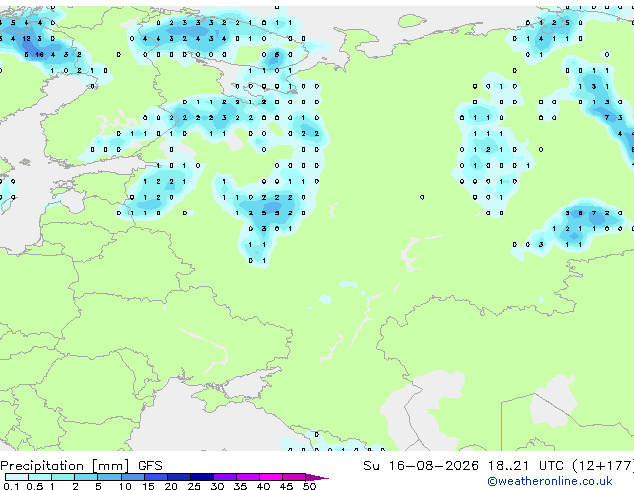The image size is (634, 490).
Task: Select the 2–5 mm legend color swatch
Action: pyautogui.click(x=86, y=477)
